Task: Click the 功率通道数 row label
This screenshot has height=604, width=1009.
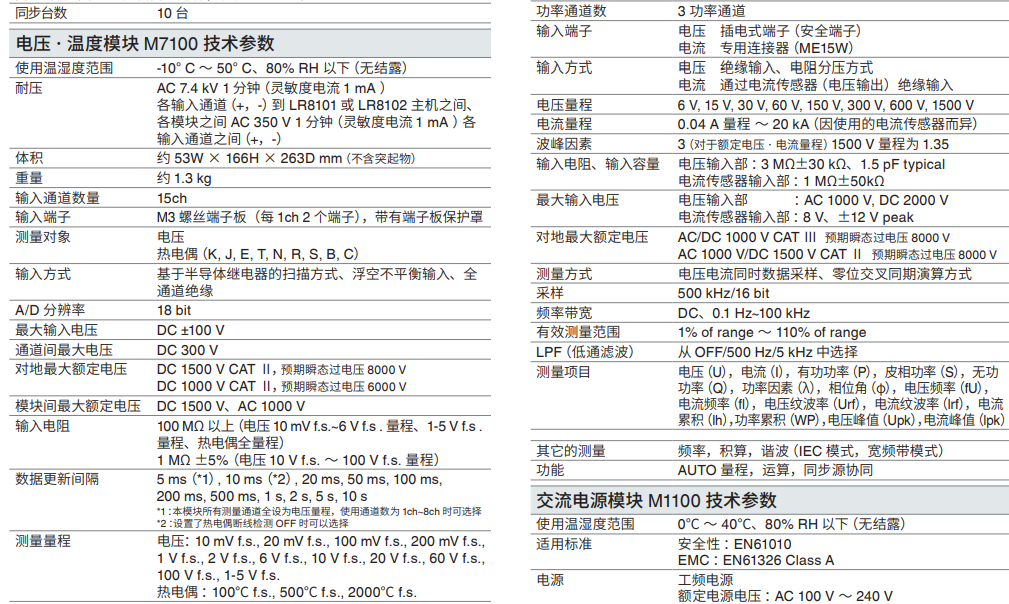Action: [x=571, y=11]
